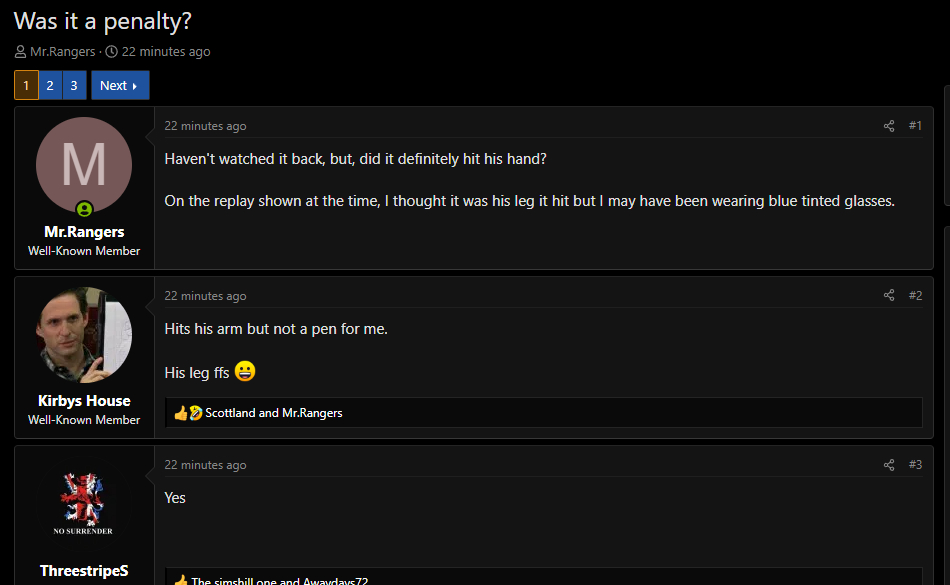Open Kirbys House avatar image

(x=84, y=335)
